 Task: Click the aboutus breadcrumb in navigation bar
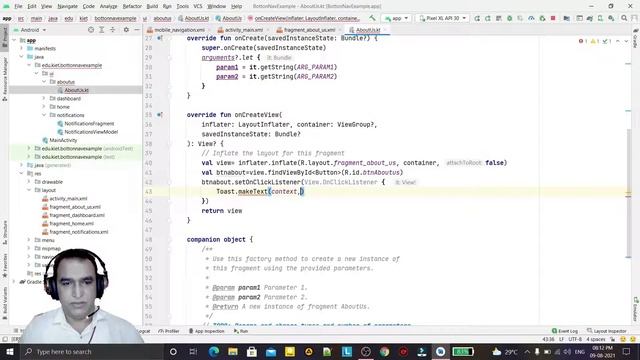162,18
